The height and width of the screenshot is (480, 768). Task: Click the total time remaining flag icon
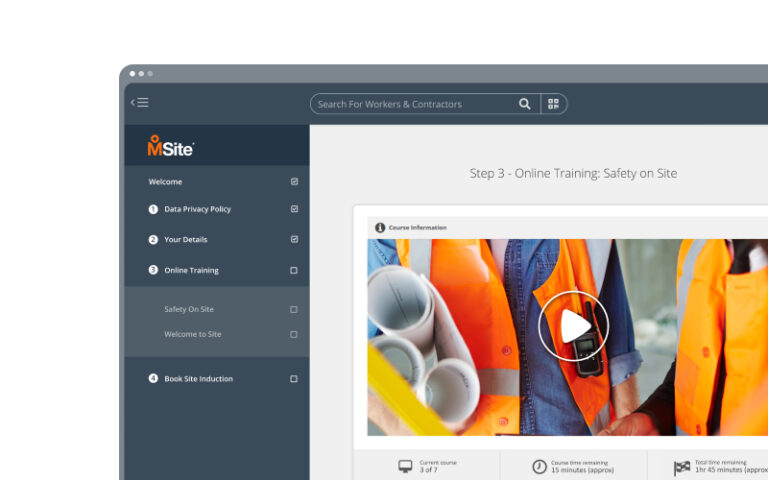coord(682,466)
